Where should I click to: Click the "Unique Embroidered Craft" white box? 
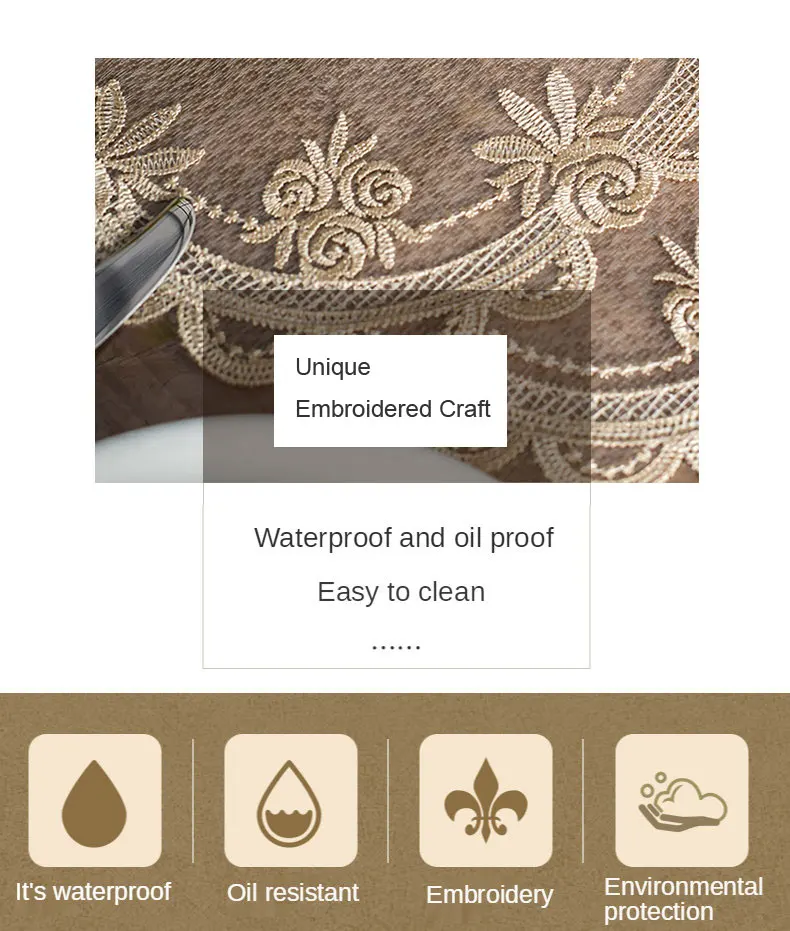tap(390, 391)
